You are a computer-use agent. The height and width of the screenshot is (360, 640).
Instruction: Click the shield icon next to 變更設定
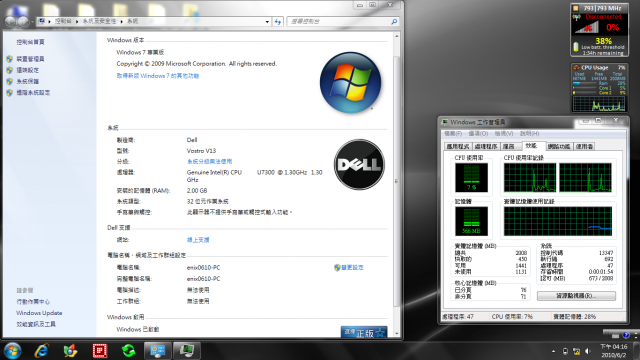click(337, 268)
